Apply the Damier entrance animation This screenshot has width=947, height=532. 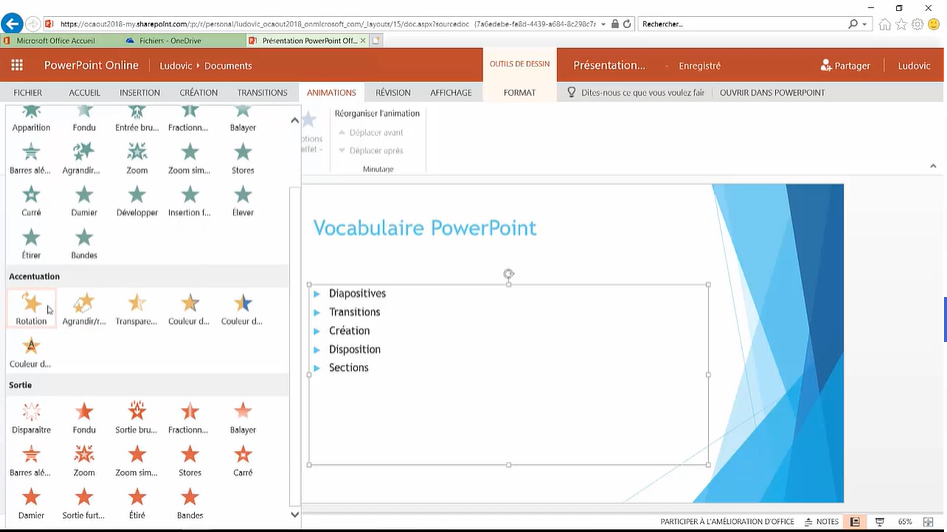click(x=84, y=201)
